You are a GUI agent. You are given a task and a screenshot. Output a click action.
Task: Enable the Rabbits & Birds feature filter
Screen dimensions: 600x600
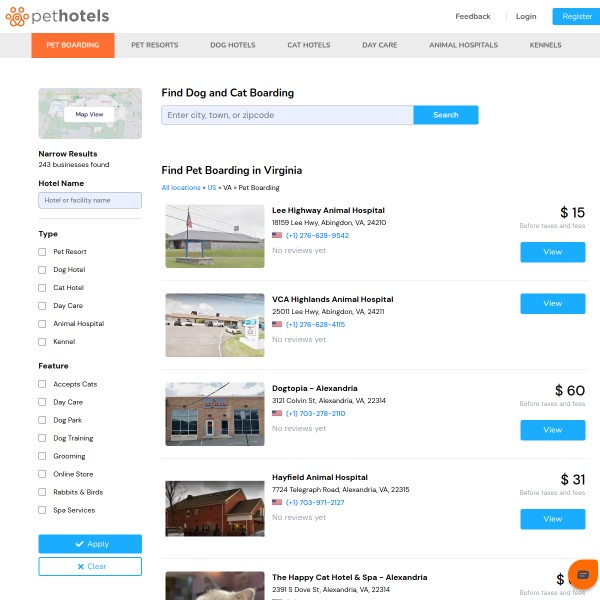pyautogui.click(x=42, y=492)
